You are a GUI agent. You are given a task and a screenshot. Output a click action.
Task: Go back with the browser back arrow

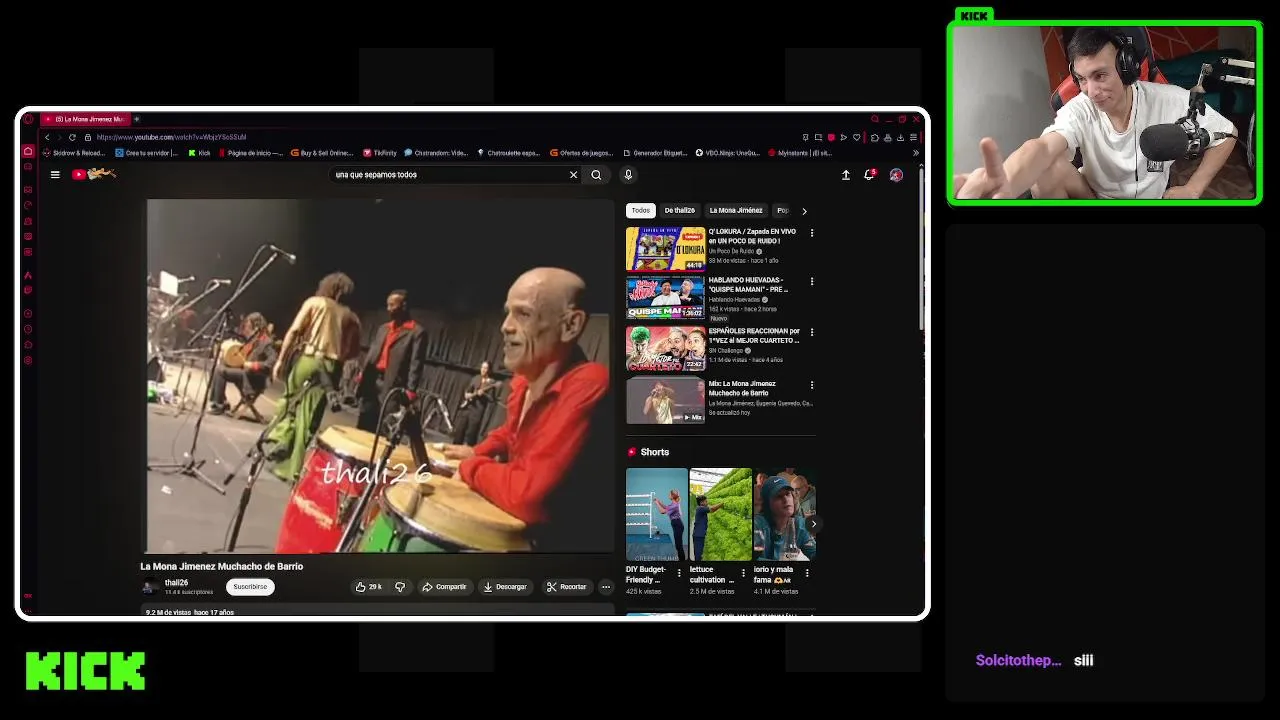[46, 137]
